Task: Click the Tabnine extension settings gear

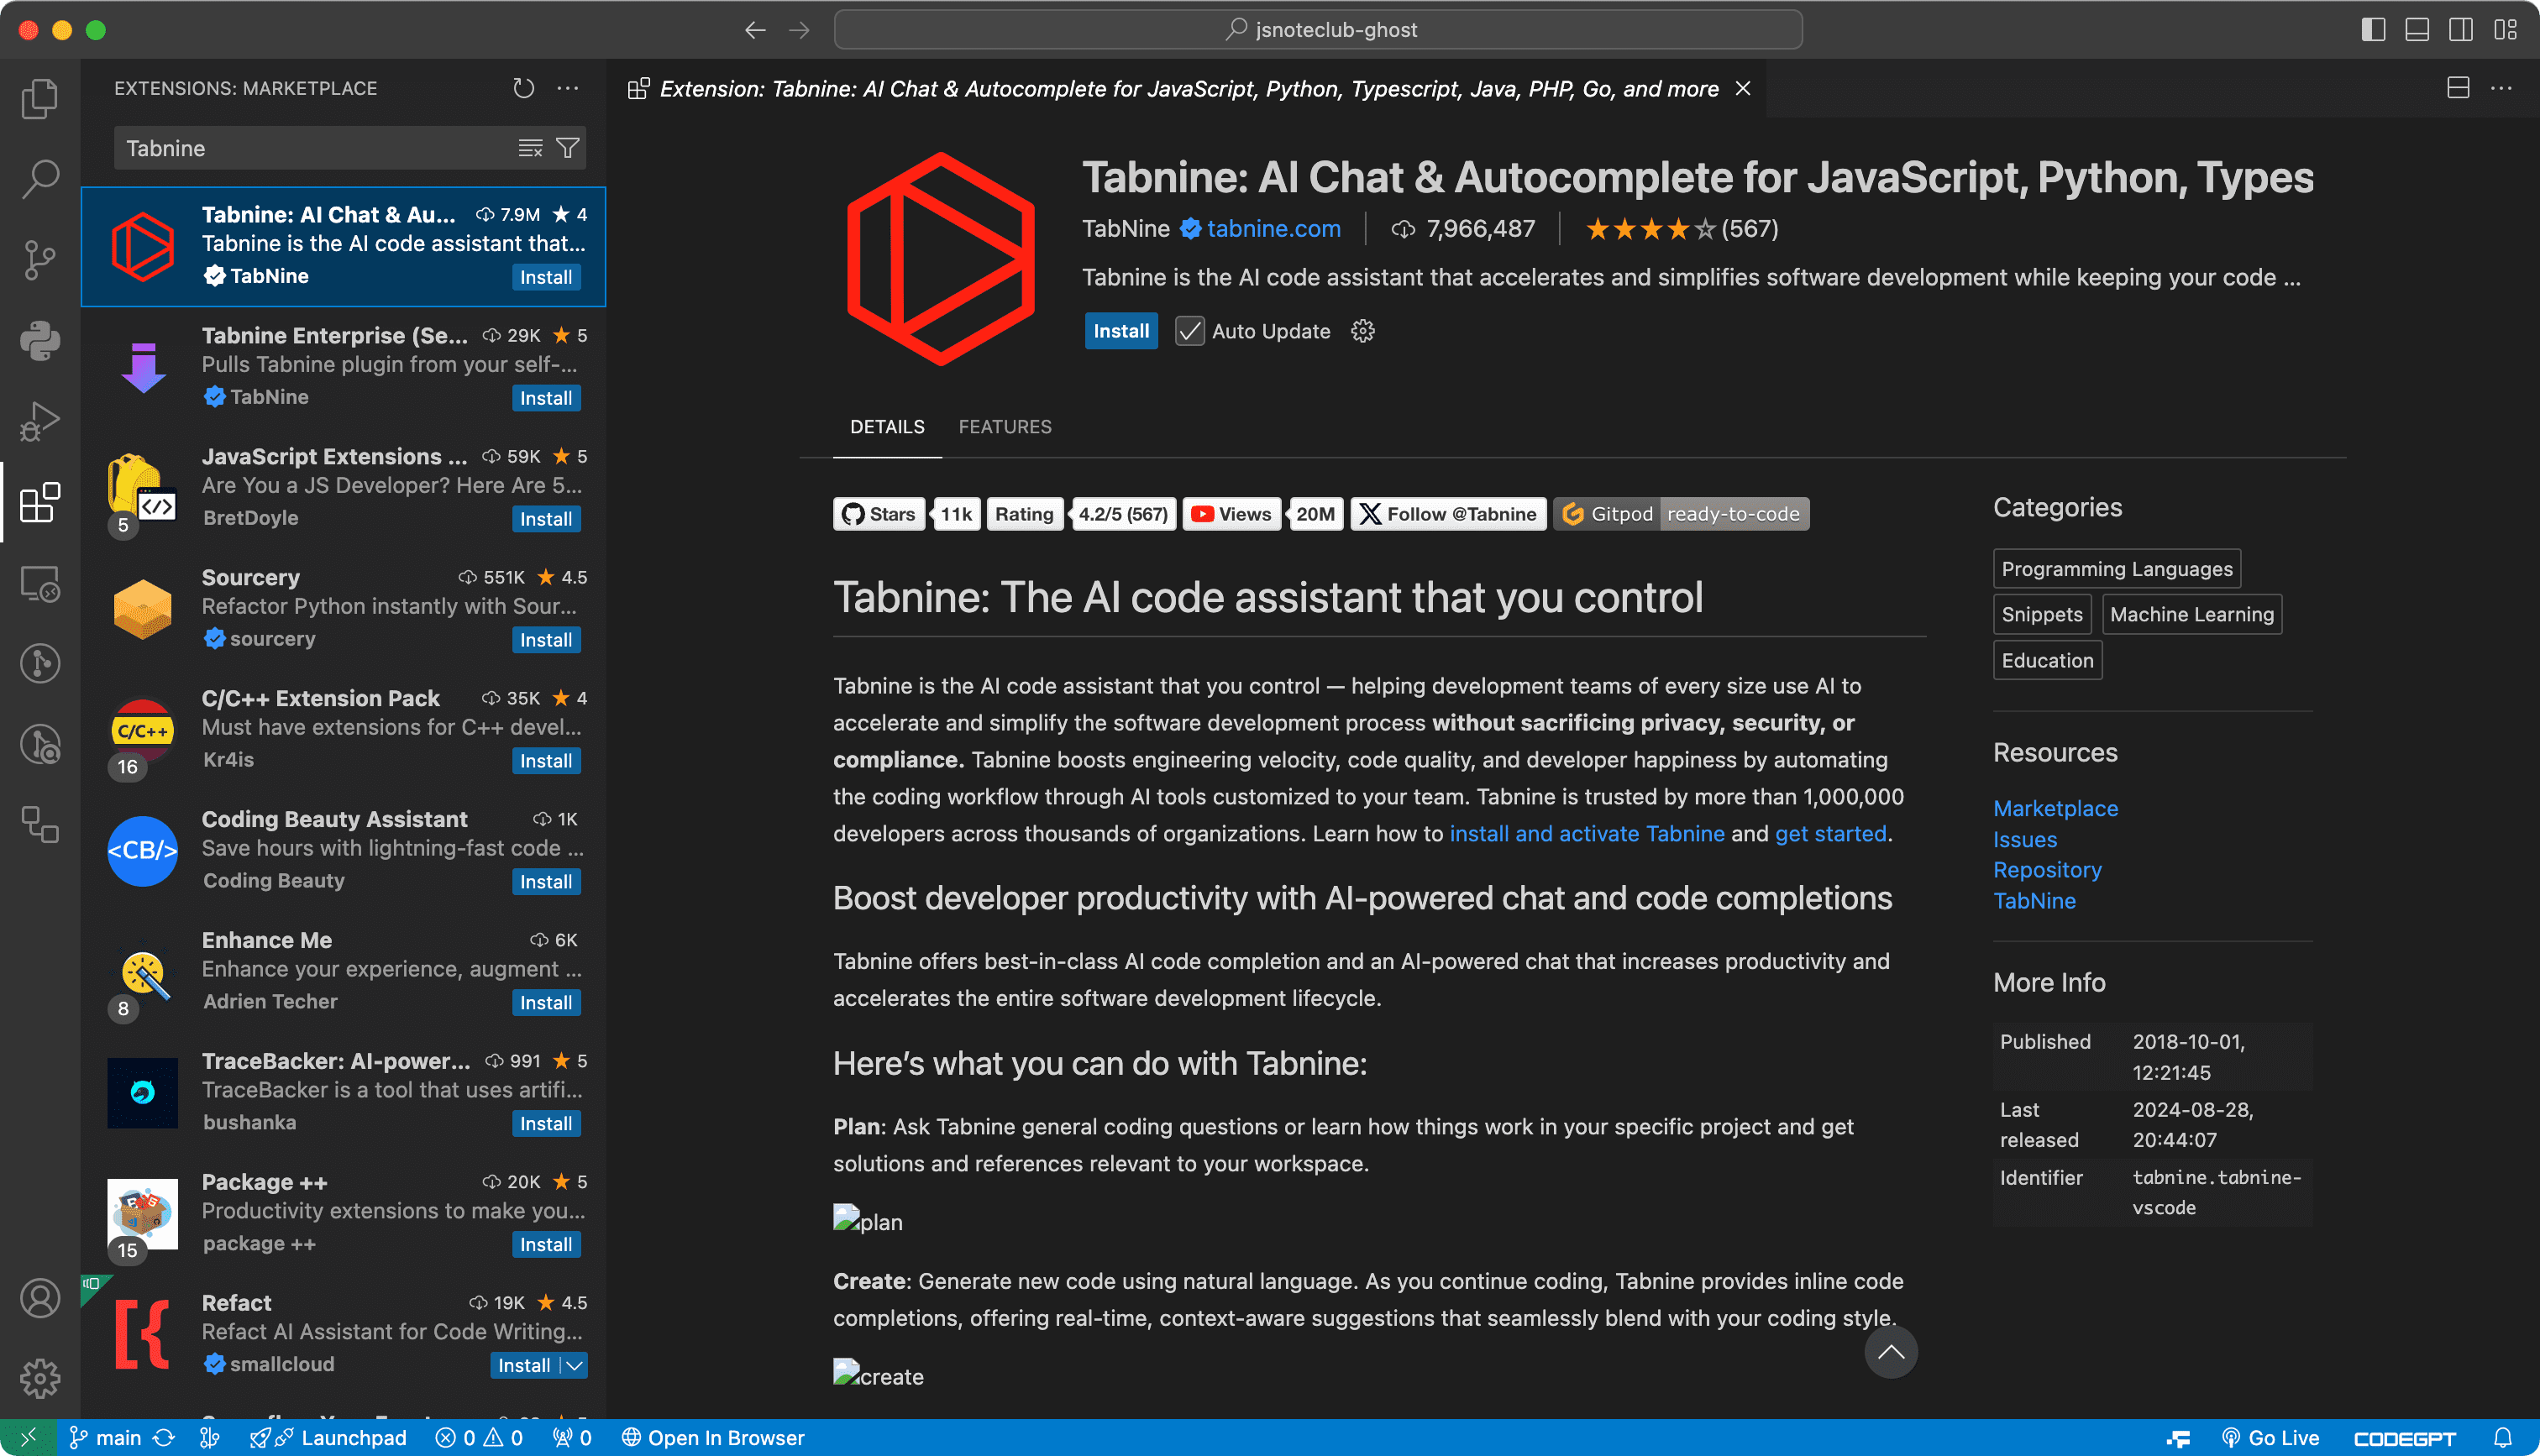Action: point(1362,331)
